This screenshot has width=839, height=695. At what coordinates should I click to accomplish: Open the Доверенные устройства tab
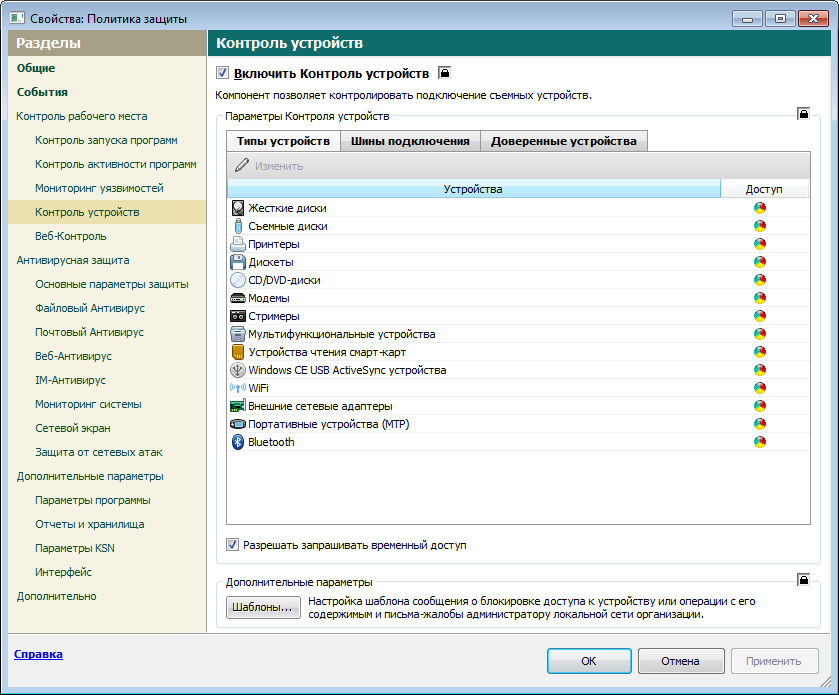564,141
